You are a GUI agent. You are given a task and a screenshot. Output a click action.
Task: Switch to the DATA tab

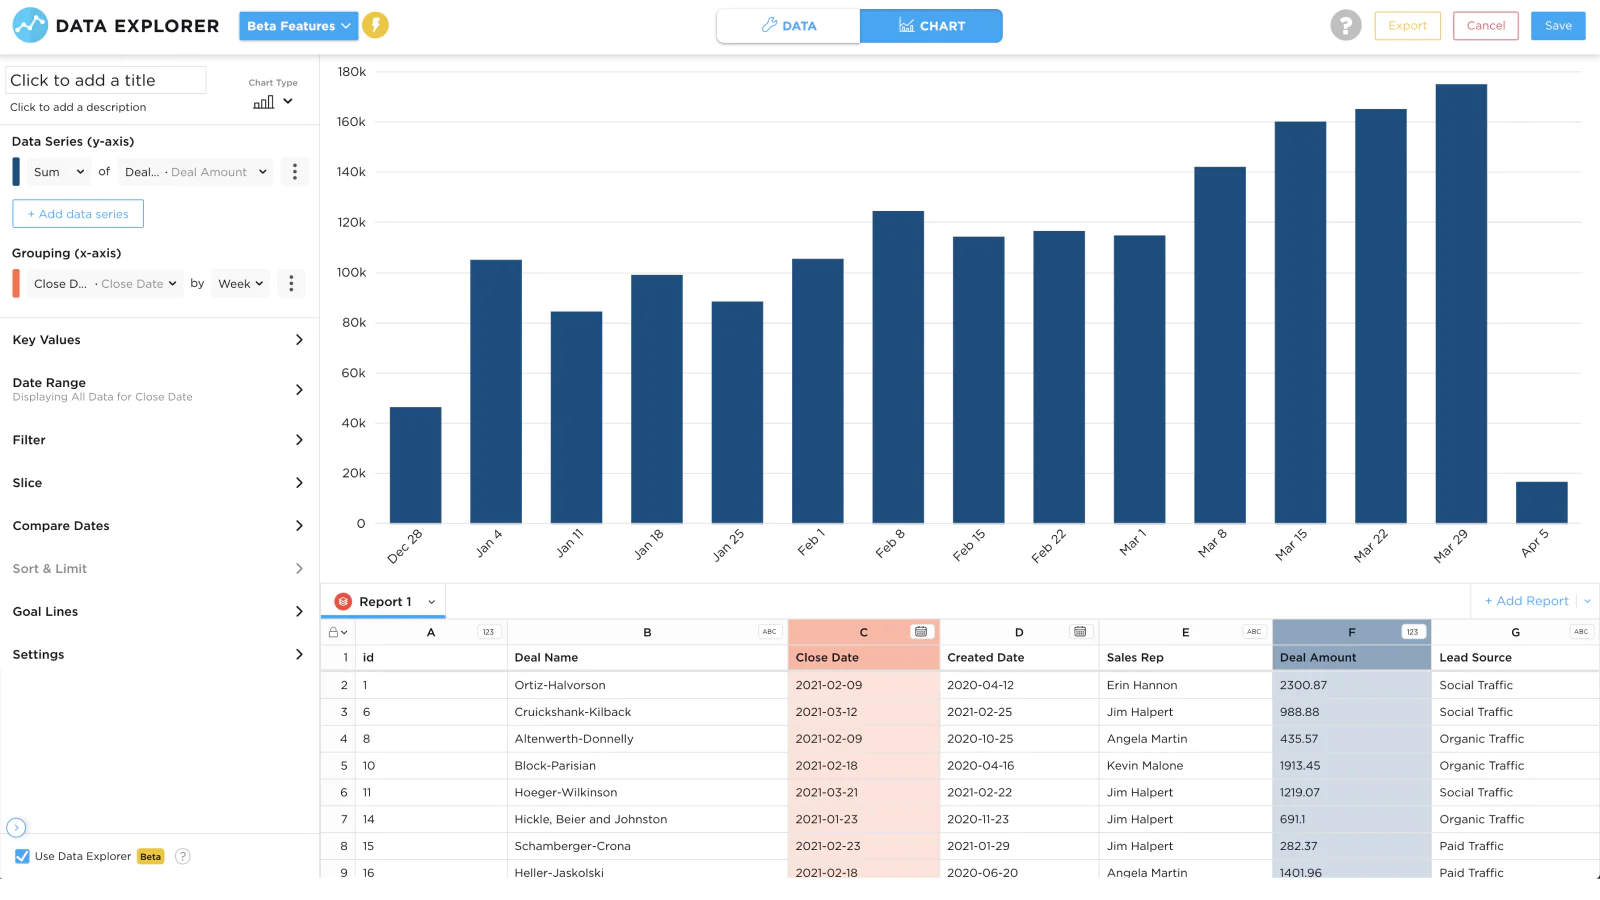click(x=788, y=26)
